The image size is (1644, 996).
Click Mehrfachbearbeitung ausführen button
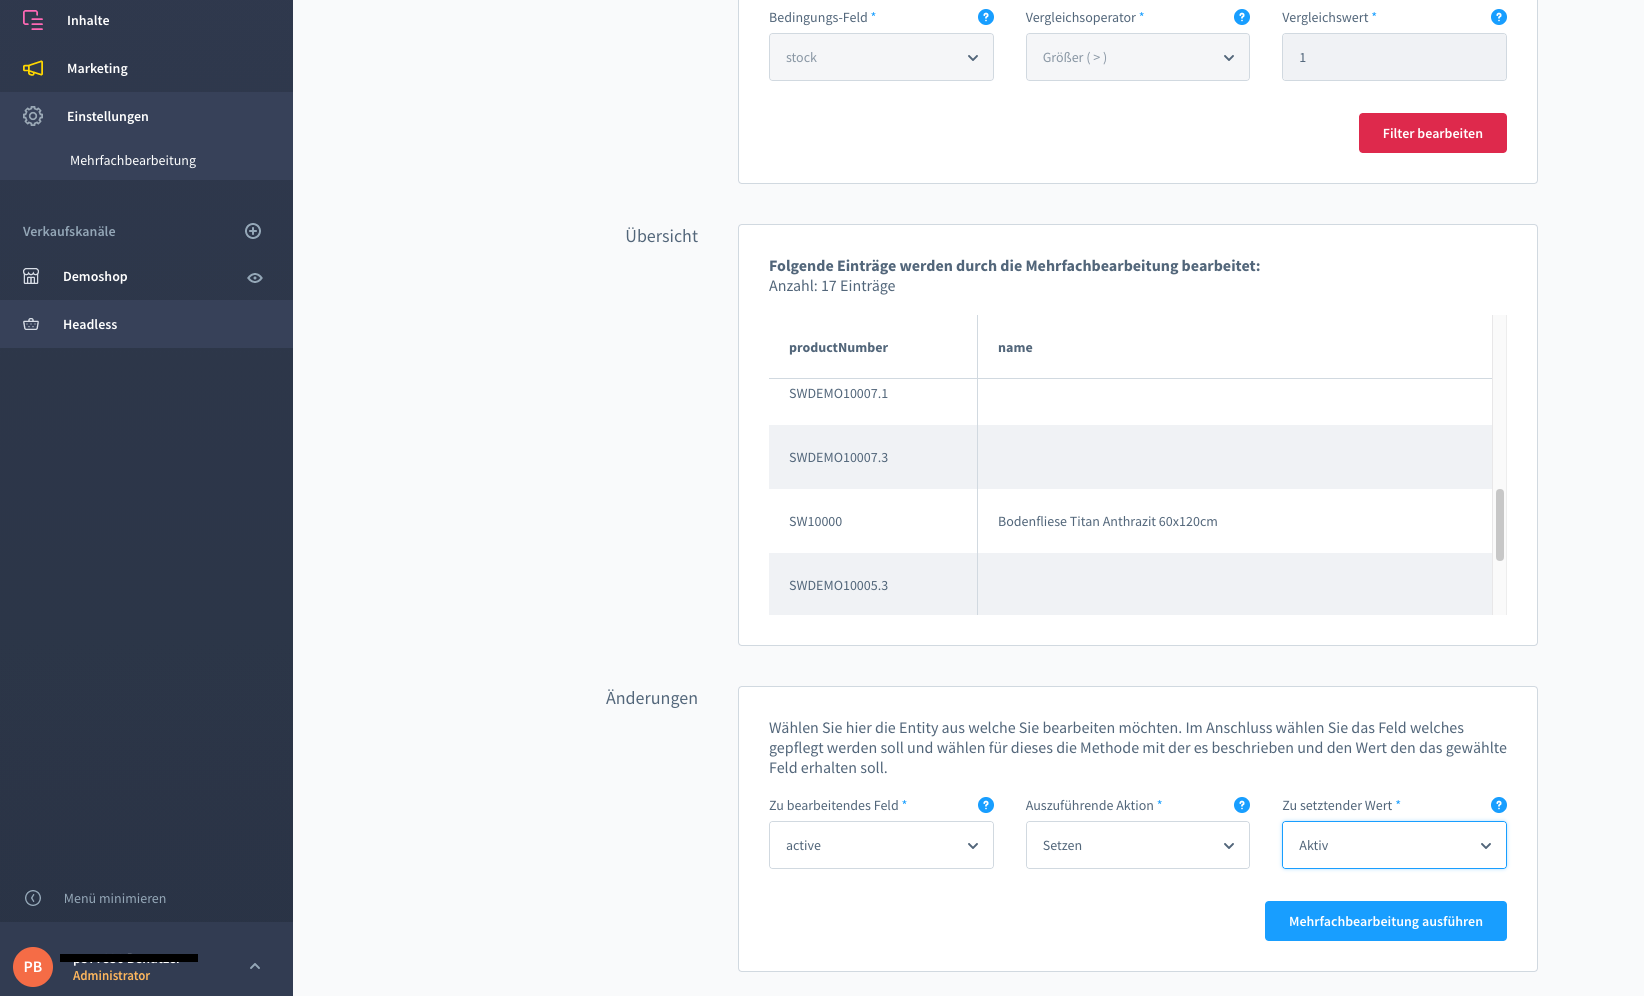click(1385, 921)
